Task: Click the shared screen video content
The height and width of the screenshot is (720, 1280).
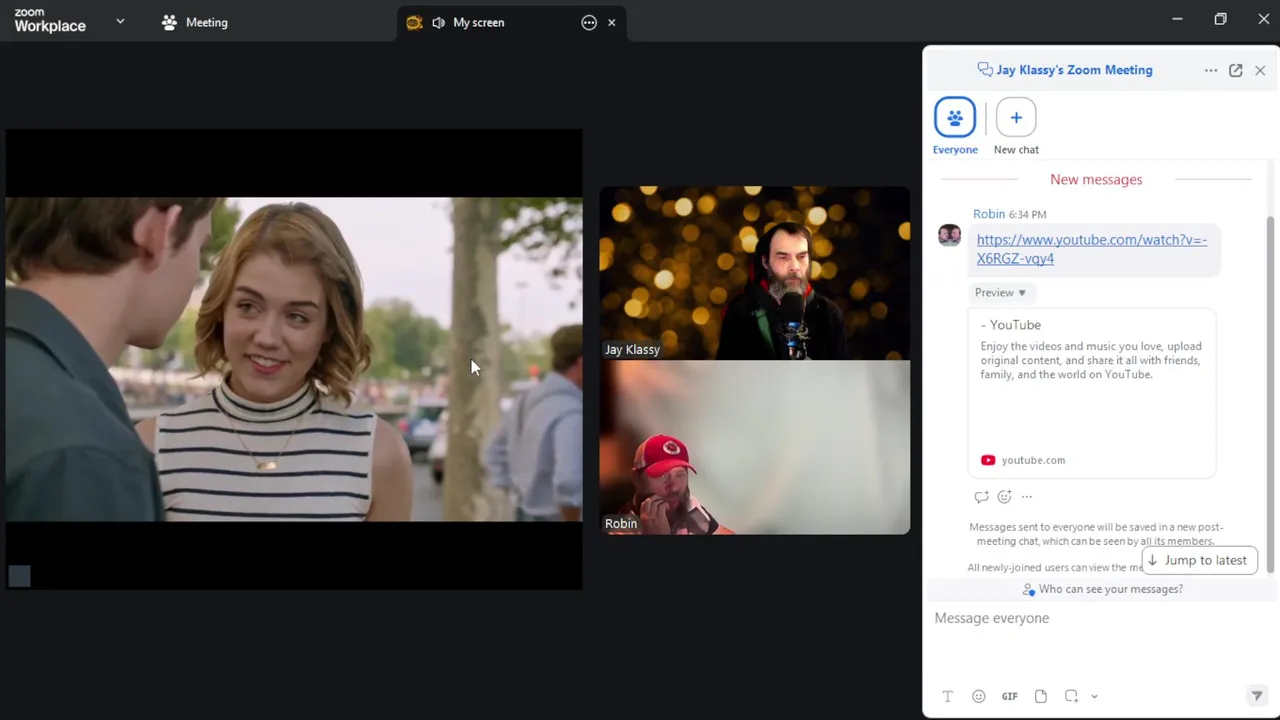Action: pyautogui.click(x=294, y=359)
